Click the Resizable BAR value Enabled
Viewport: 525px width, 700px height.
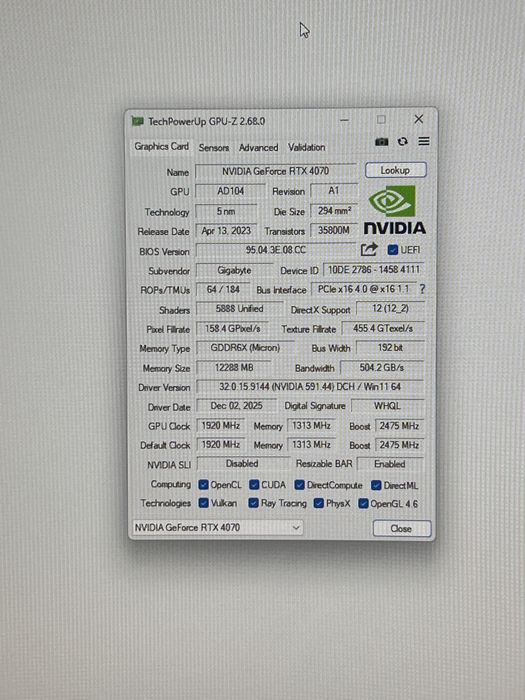pyautogui.click(x=390, y=464)
